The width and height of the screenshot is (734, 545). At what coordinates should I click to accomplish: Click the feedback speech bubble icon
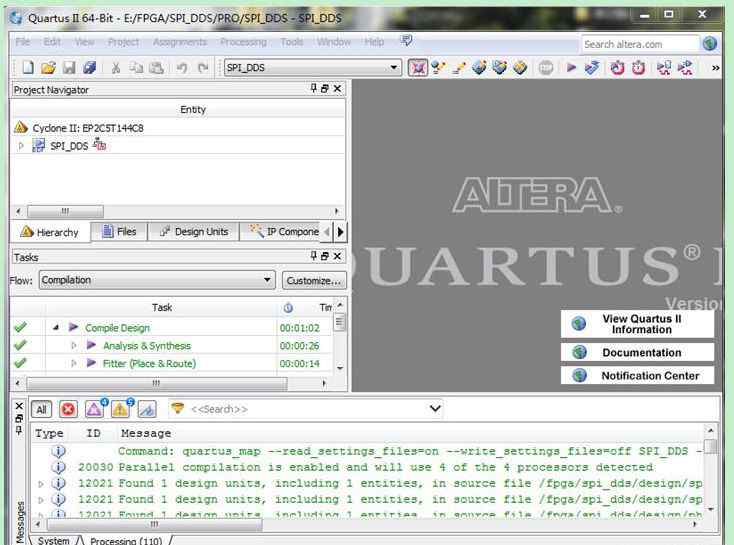[x=406, y=41]
